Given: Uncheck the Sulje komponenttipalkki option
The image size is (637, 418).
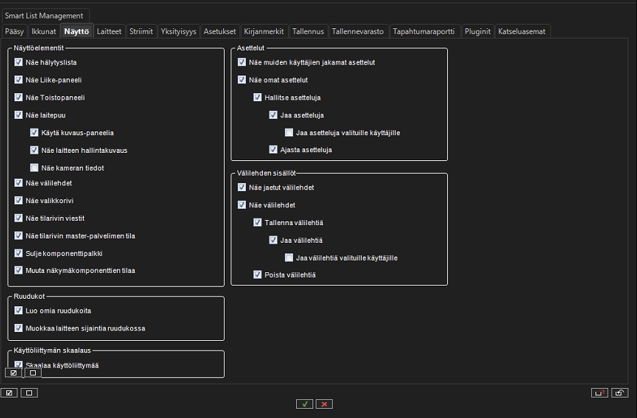Looking at the screenshot, I should (18, 253).
